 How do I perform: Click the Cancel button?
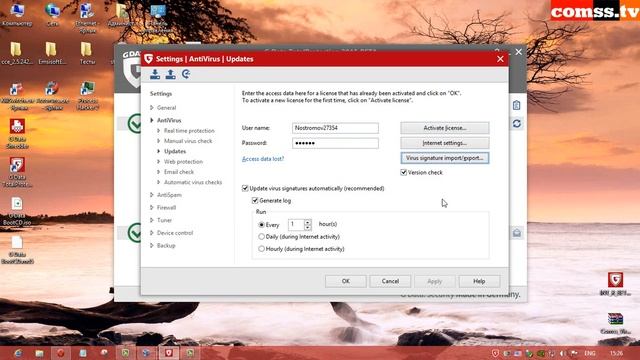click(x=390, y=281)
